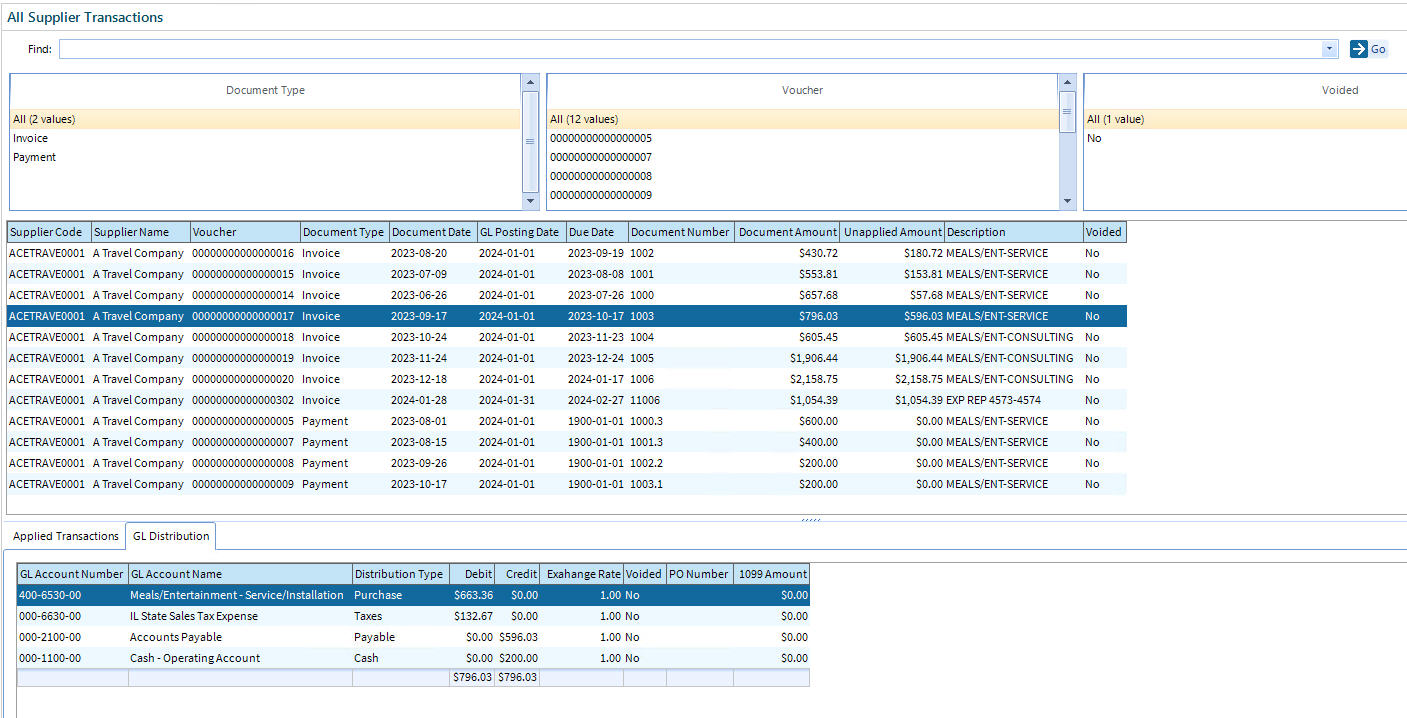Sort by Document Date column header
The height and width of the screenshot is (718, 1407).
432,232
